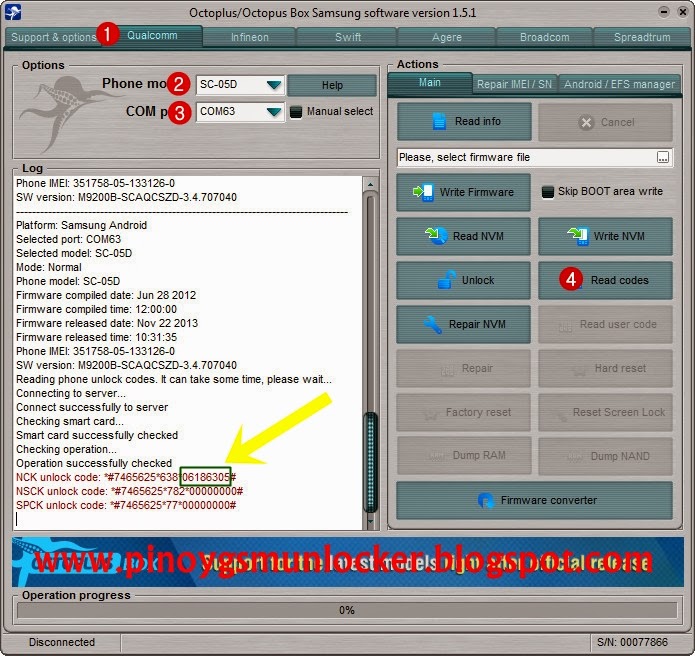This screenshot has width=695, height=656.
Task: Open the Spreadtrum tab
Action: pos(642,37)
